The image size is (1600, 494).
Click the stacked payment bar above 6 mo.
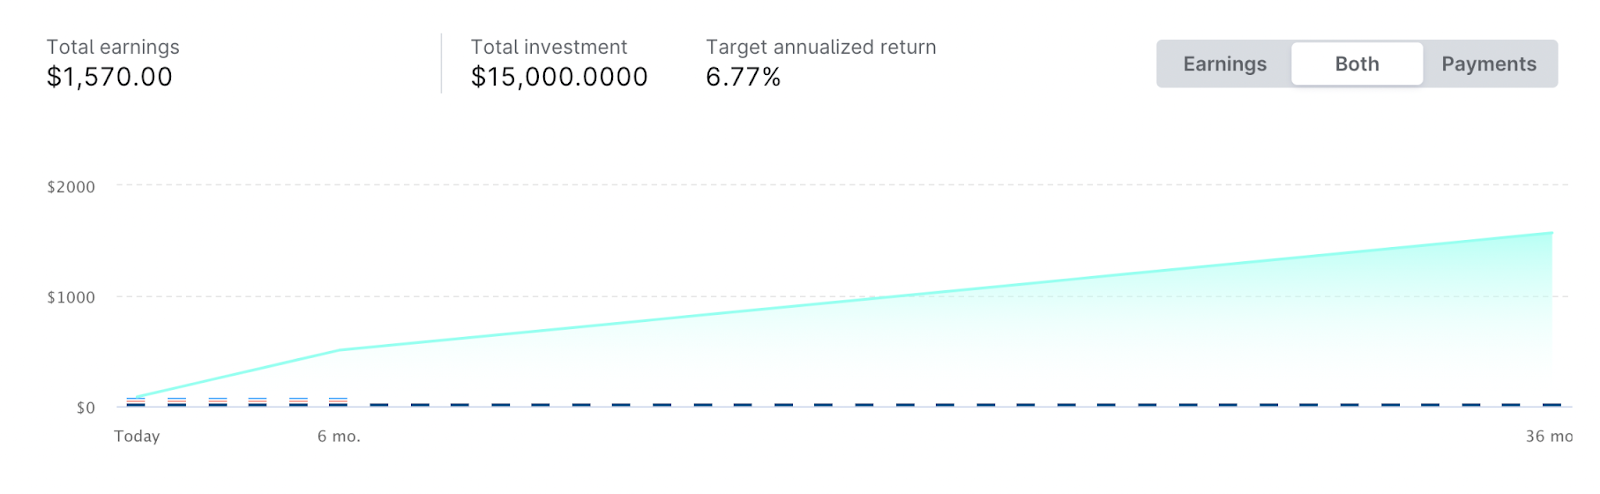point(338,402)
